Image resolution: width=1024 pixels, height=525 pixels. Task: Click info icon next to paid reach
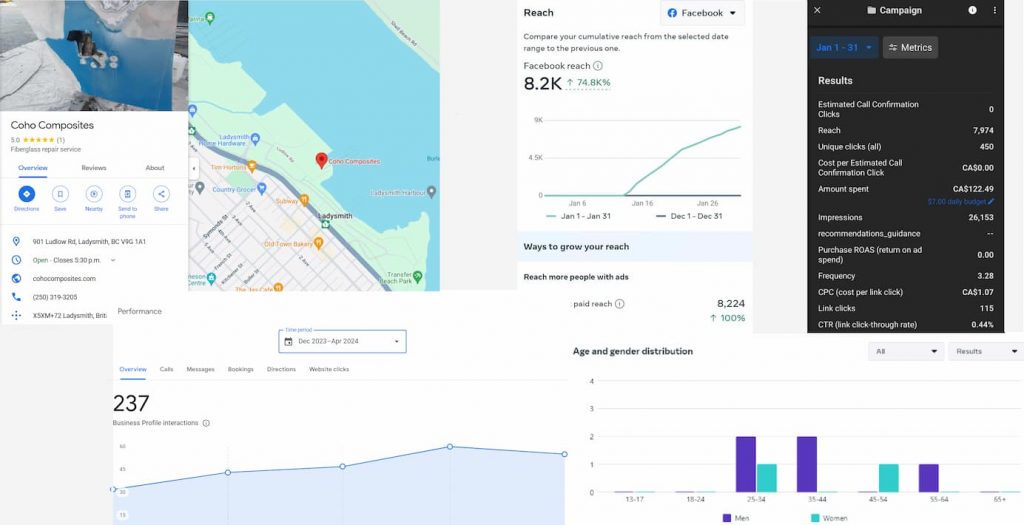coord(619,303)
